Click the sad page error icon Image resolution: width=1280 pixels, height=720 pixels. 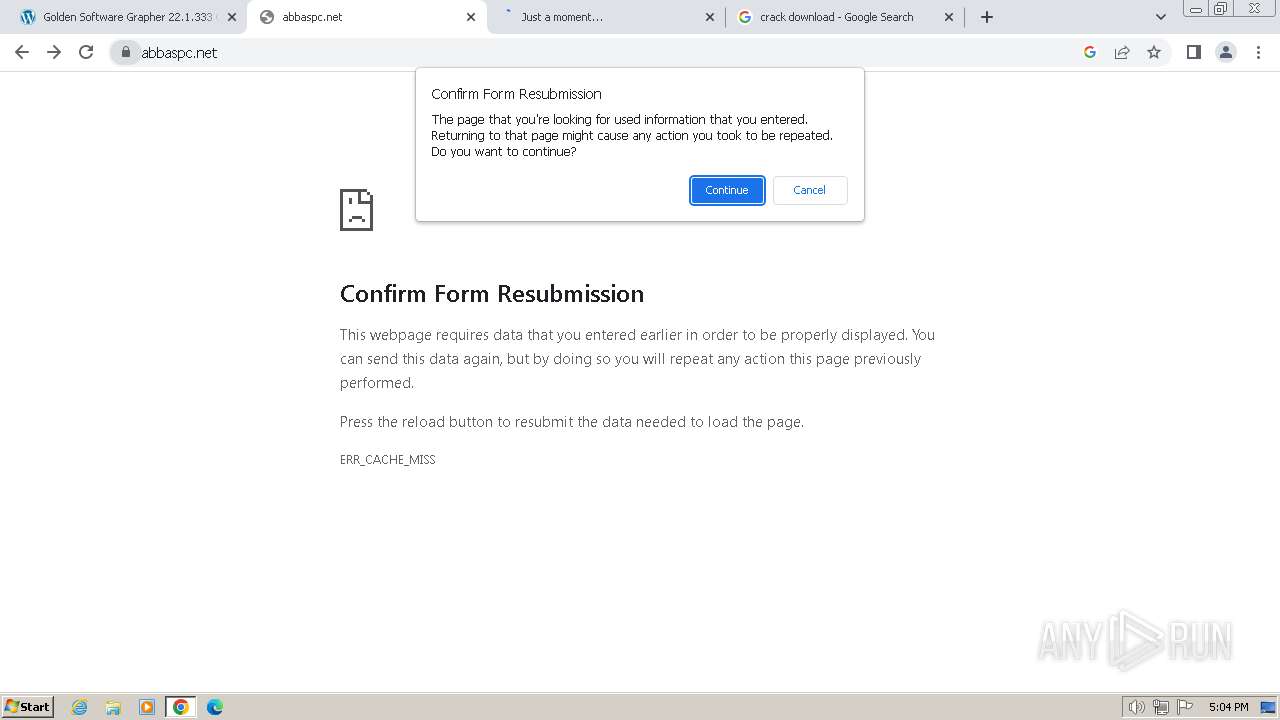point(356,210)
